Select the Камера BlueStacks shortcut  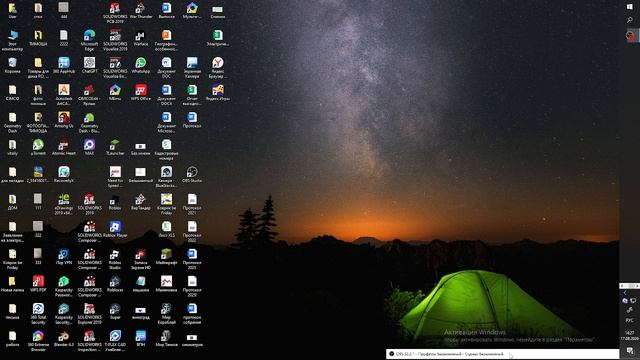pos(167,177)
